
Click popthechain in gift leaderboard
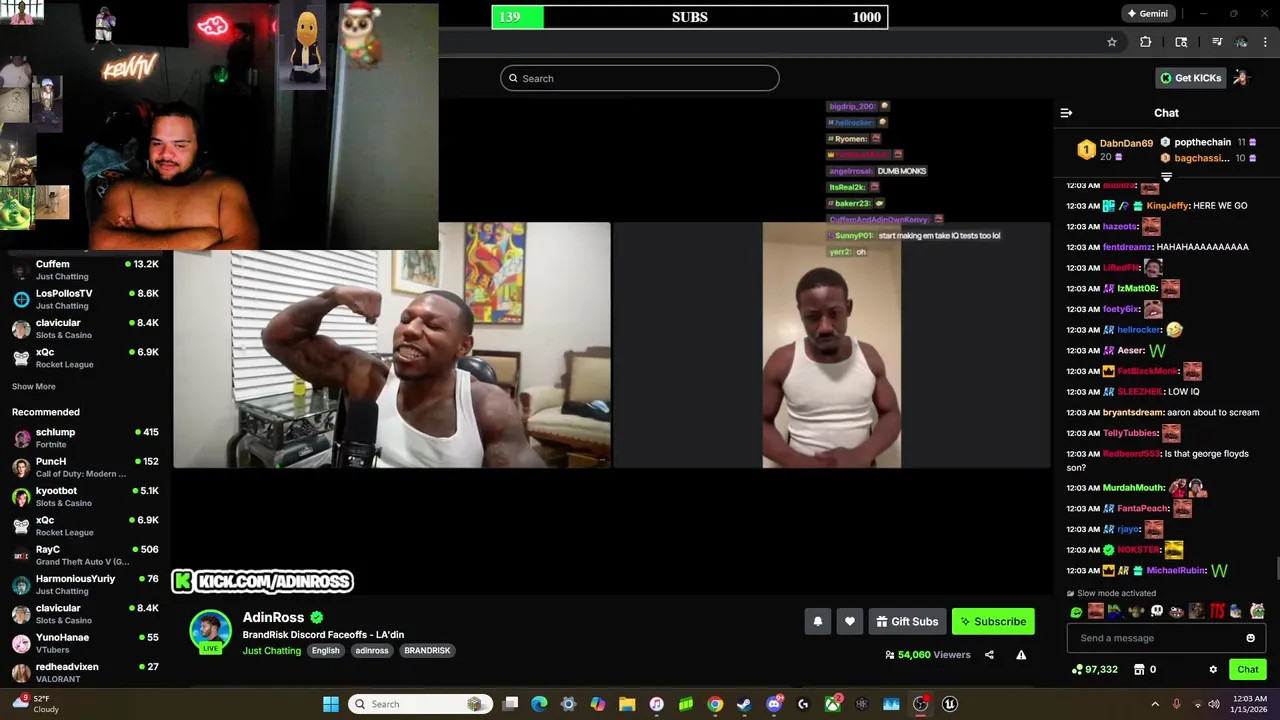(x=1202, y=142)
